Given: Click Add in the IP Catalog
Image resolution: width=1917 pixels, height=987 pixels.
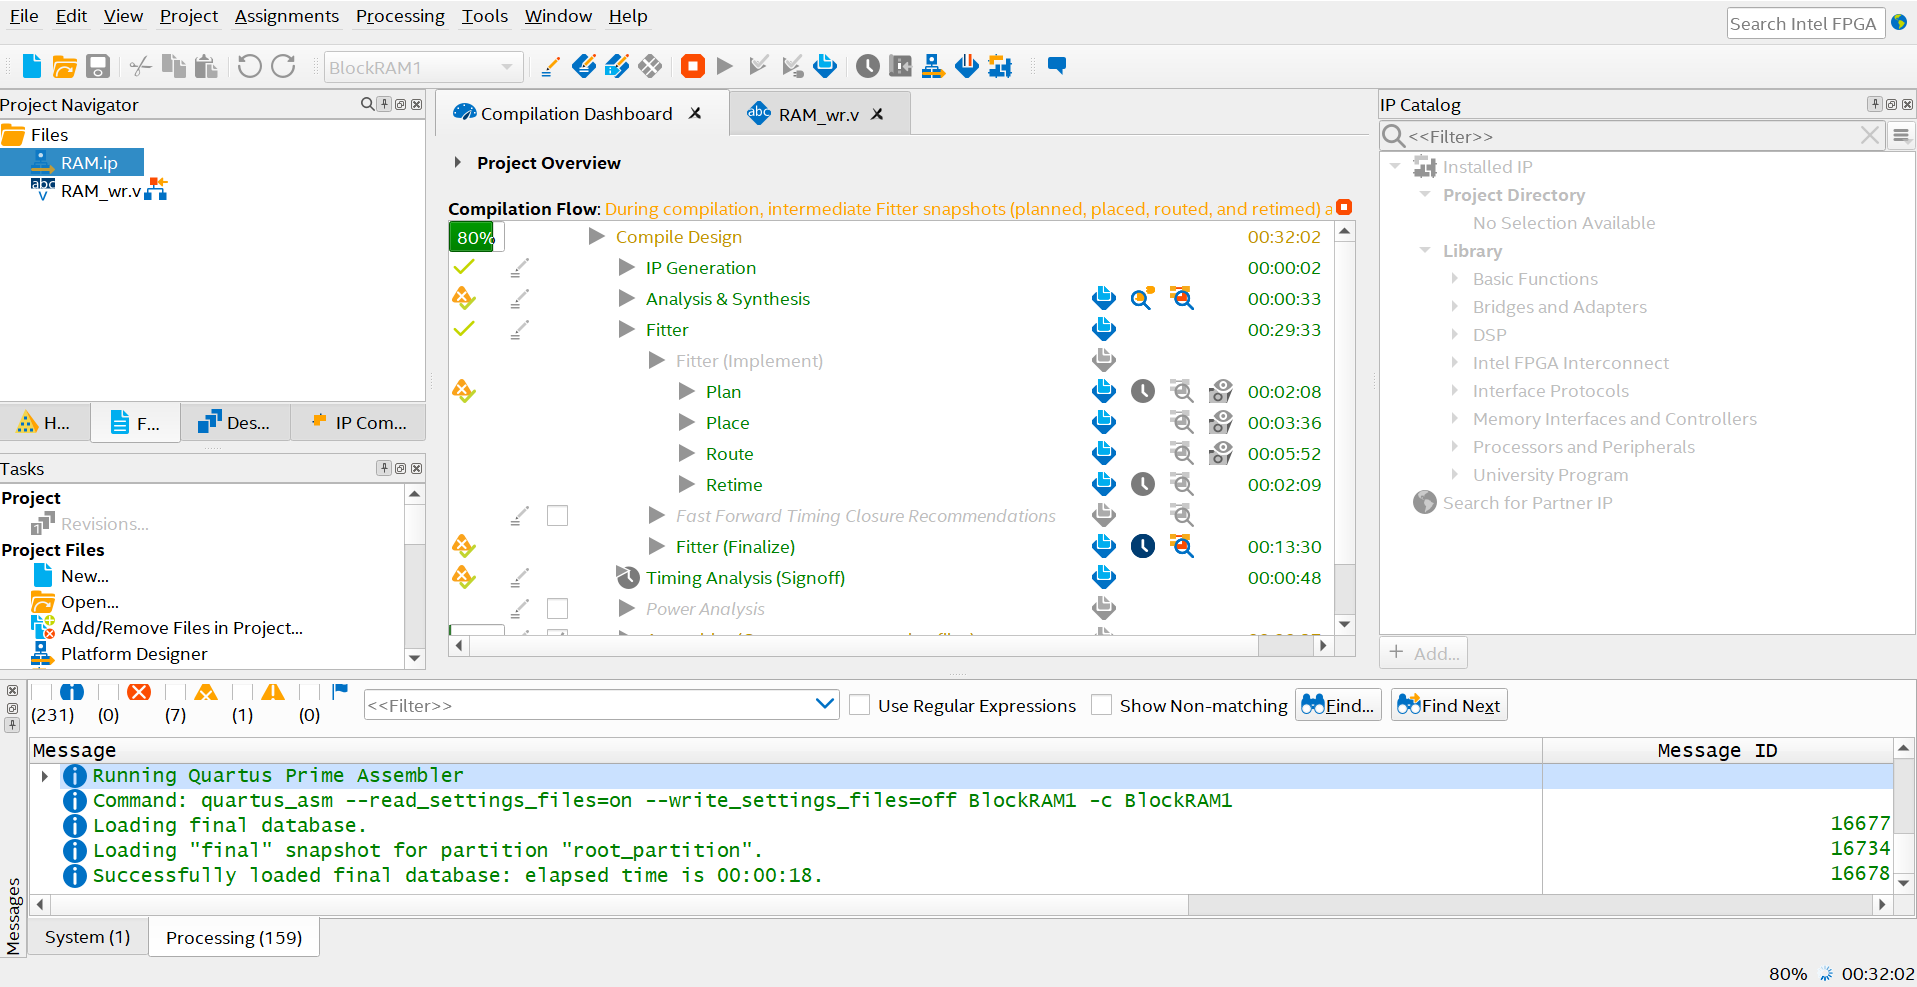Looking at the screenshot, I should point(1423,652).
